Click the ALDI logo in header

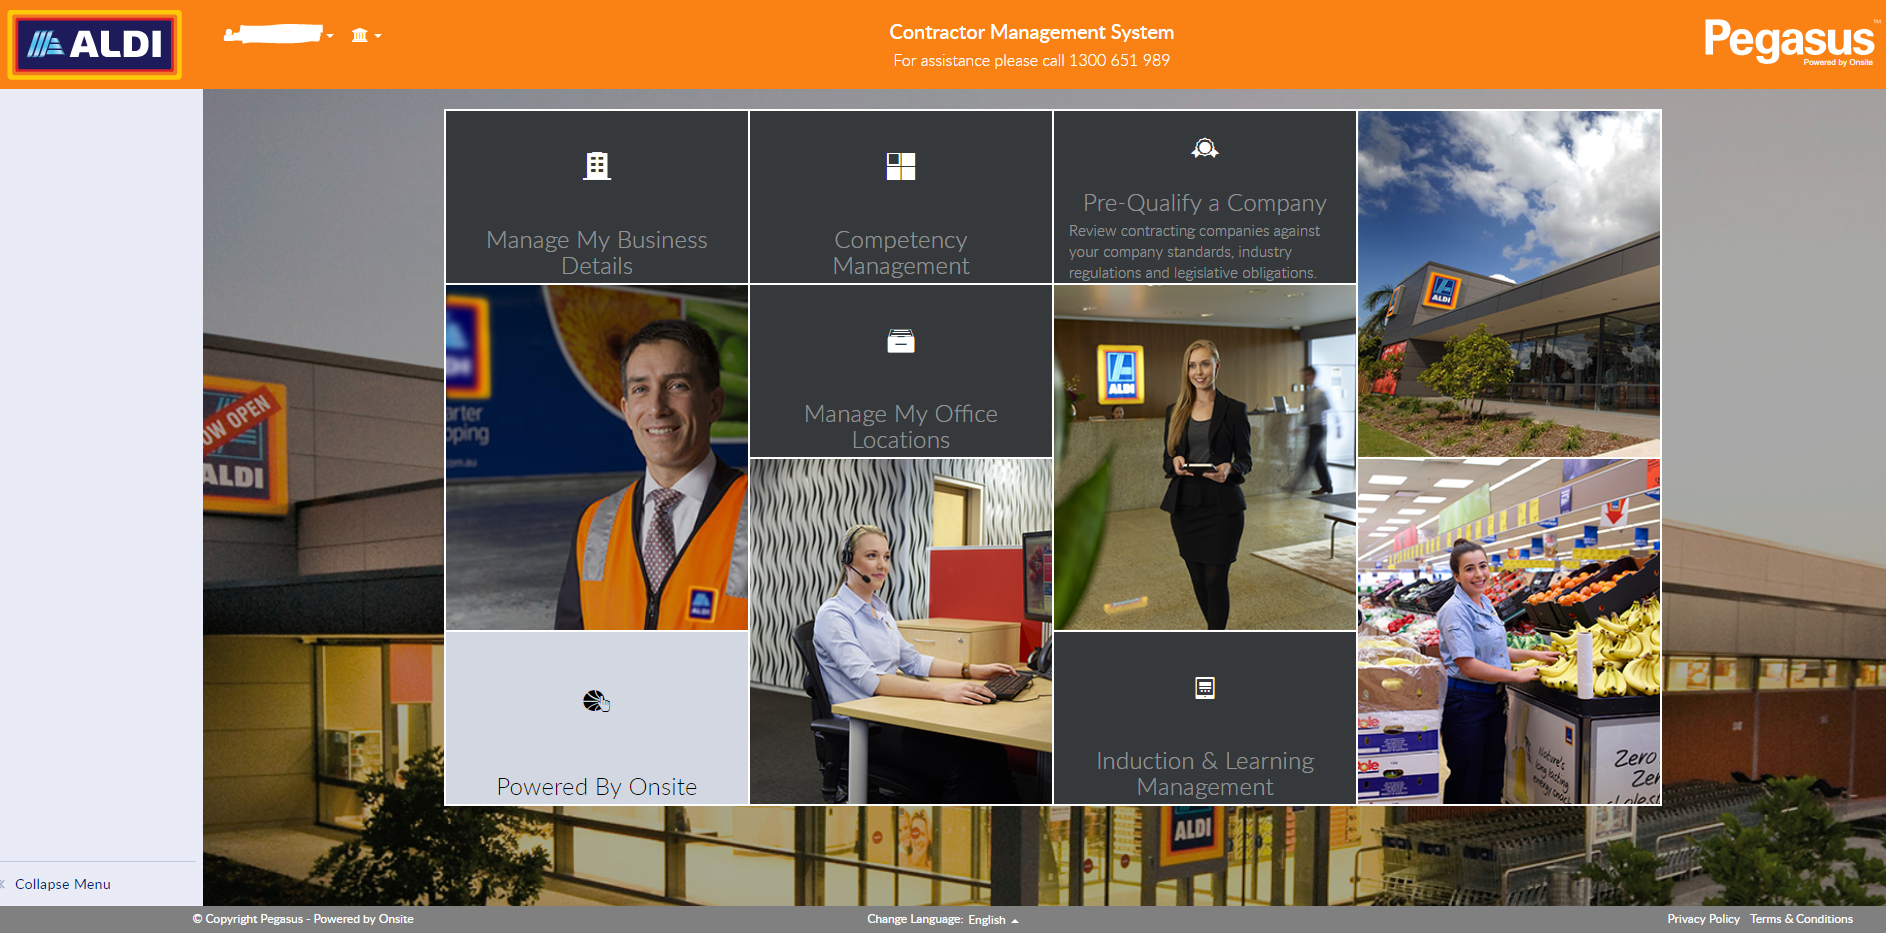[x=95, y=45]
